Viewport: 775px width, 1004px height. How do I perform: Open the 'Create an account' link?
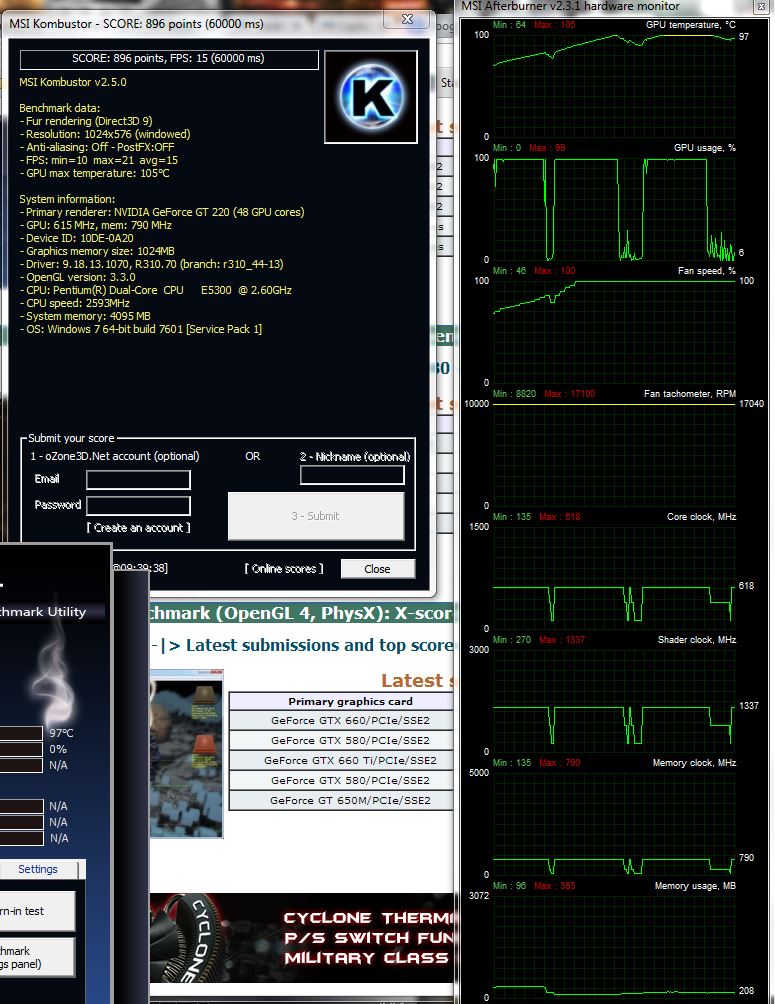click(138, 528)
